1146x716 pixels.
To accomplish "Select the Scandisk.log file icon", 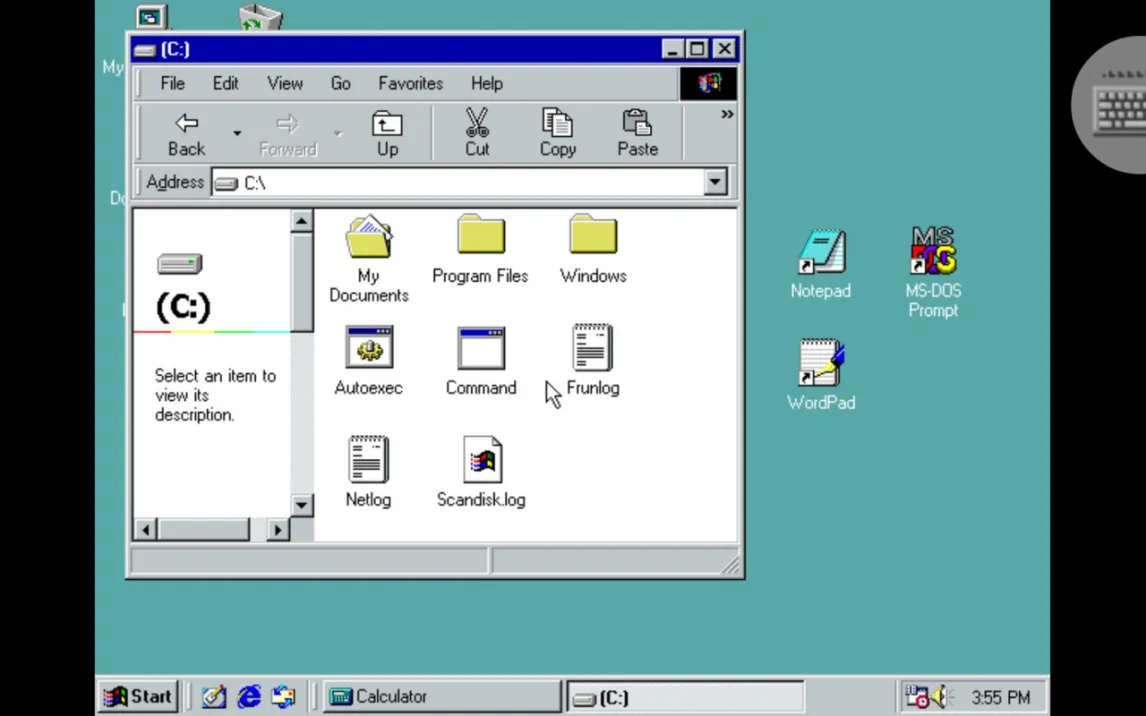I will pos(481,461).
